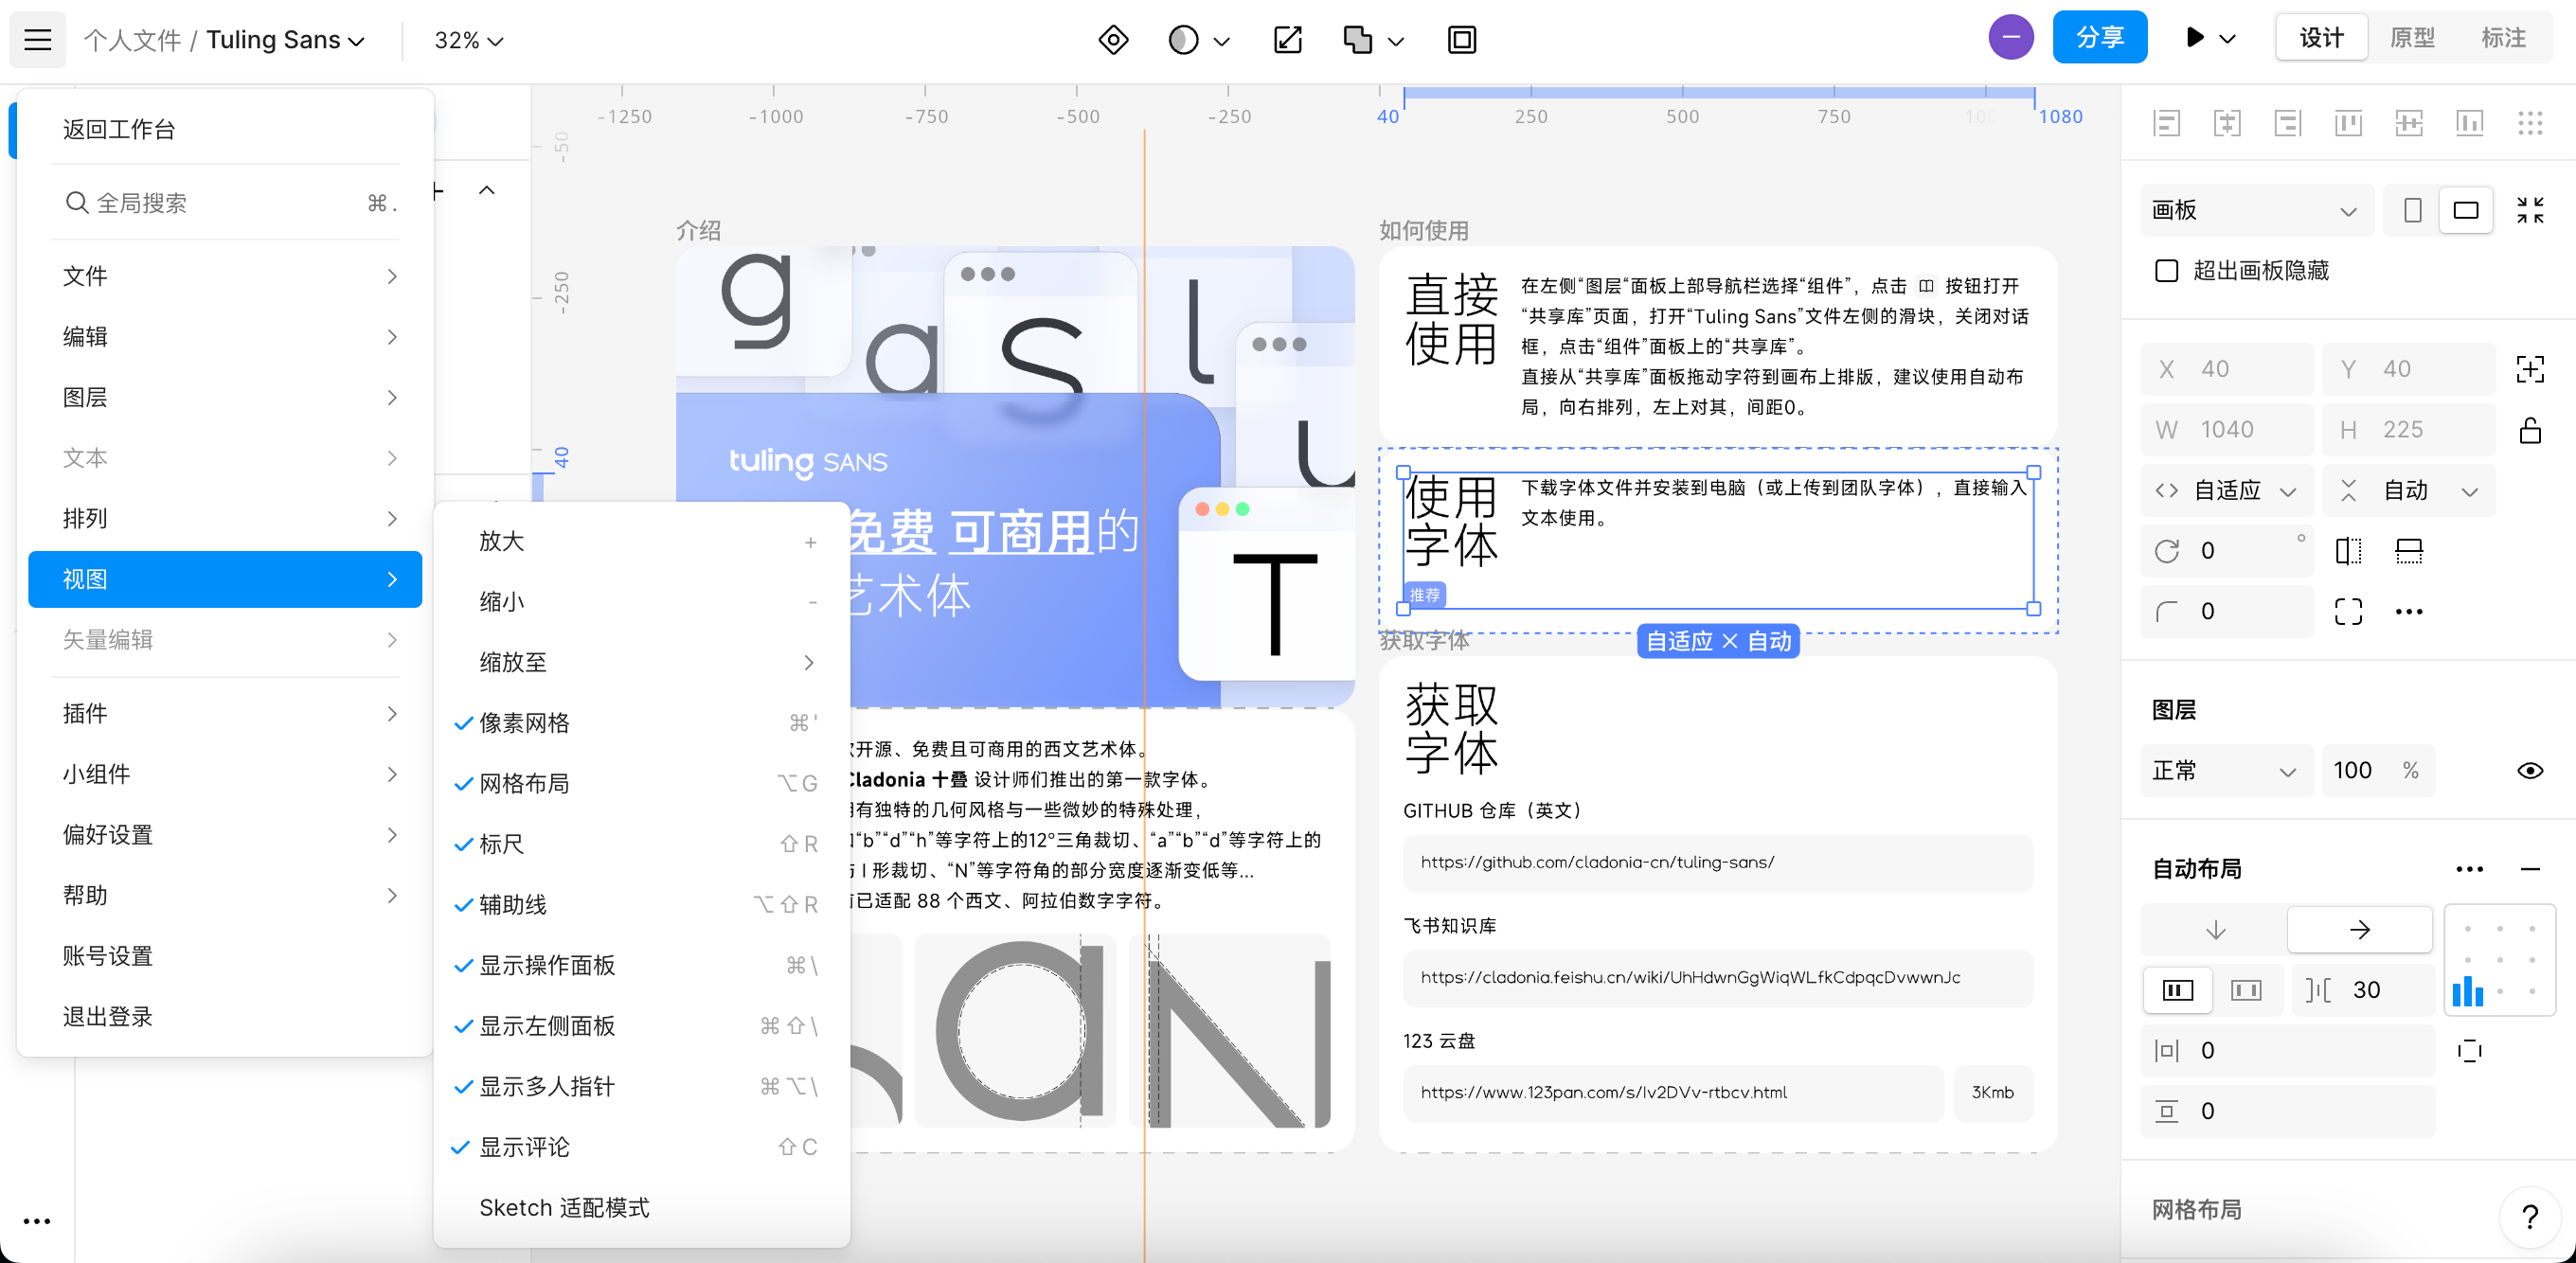The height and width of the screenshot is (1263, 2576).
Task: Remove auto layout with minus icon
Action: 2530,869
